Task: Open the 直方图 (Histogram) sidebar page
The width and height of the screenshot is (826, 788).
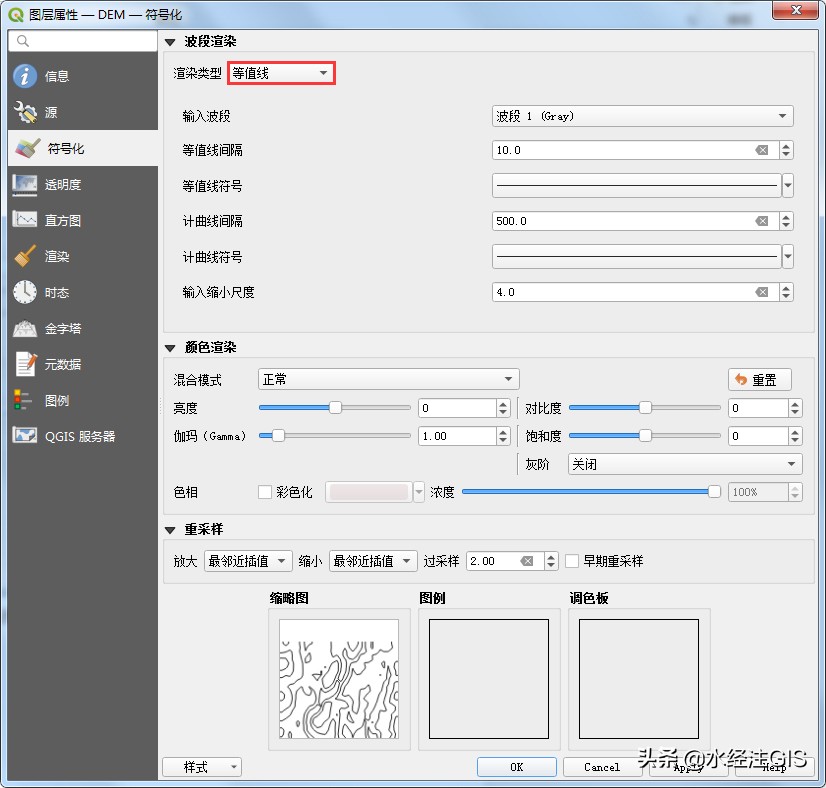Action: [x=83, y=220]
